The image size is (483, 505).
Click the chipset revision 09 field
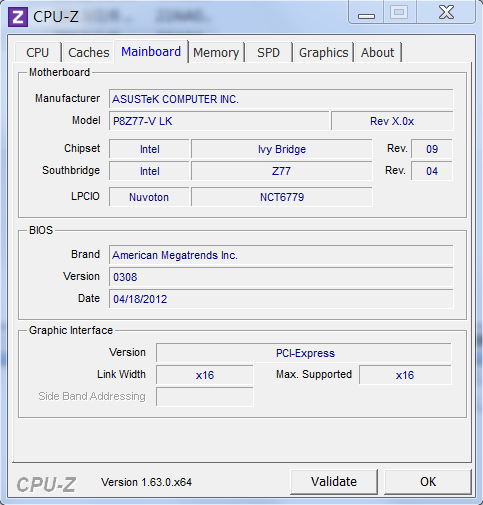pyautogui.click(x=432, y=149)
